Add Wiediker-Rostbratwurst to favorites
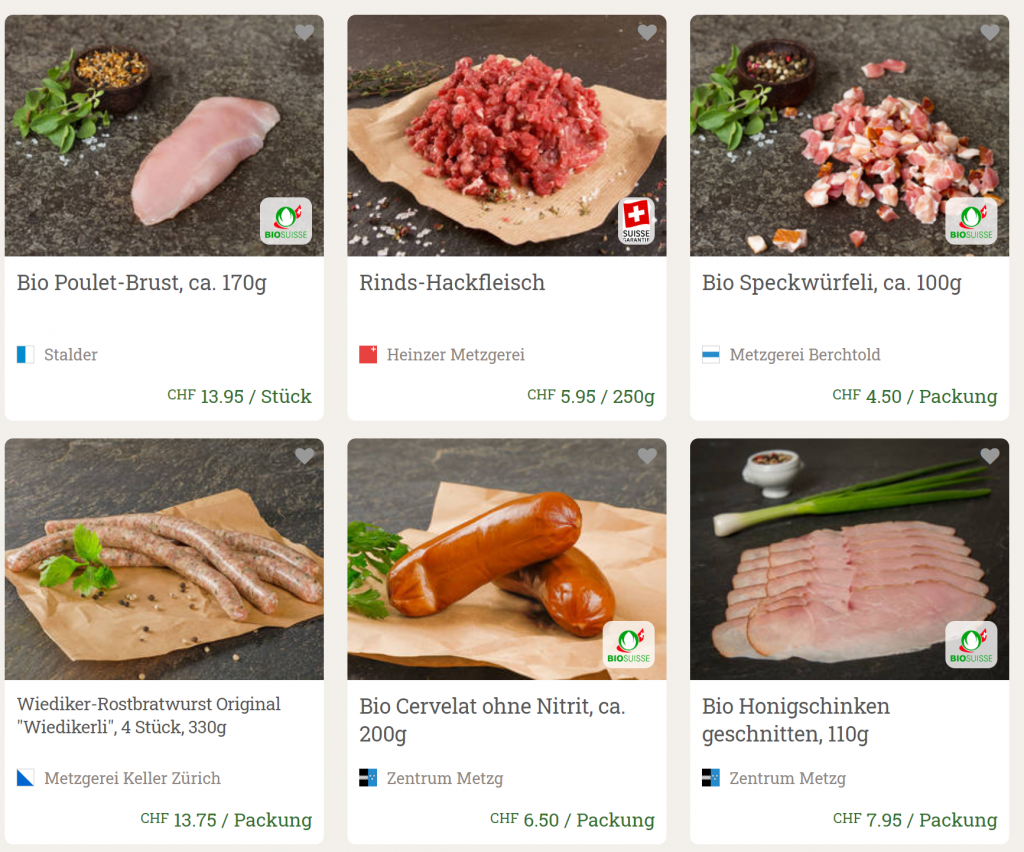This screenshot has width=1024, height=852. [305, 457]
